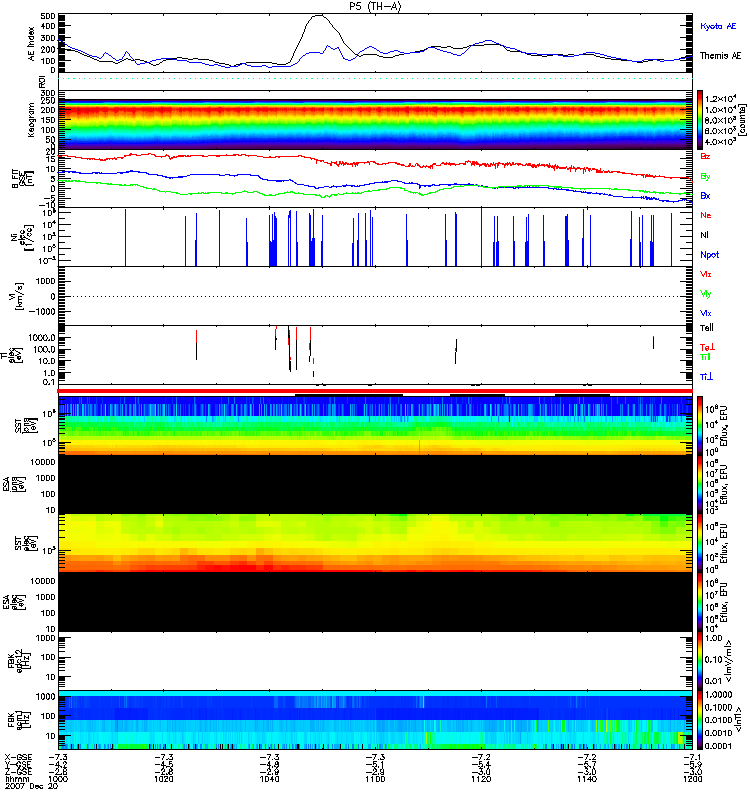Image resolution: width=750 pixels, height=800 pixels.
Task: Click the <|nT|> colorbar unit label
Action: point(738,720)
